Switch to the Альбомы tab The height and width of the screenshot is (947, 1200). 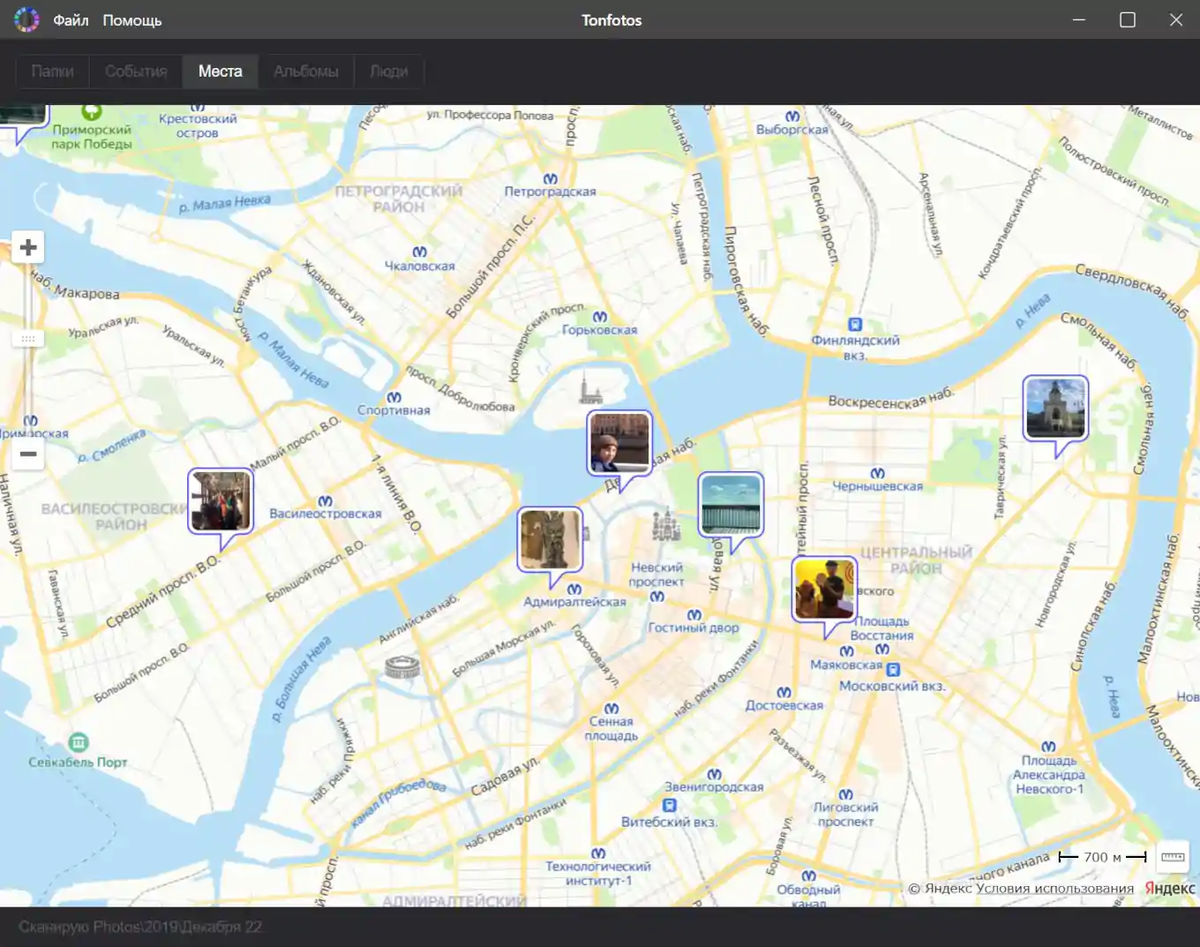coord(306,72)
